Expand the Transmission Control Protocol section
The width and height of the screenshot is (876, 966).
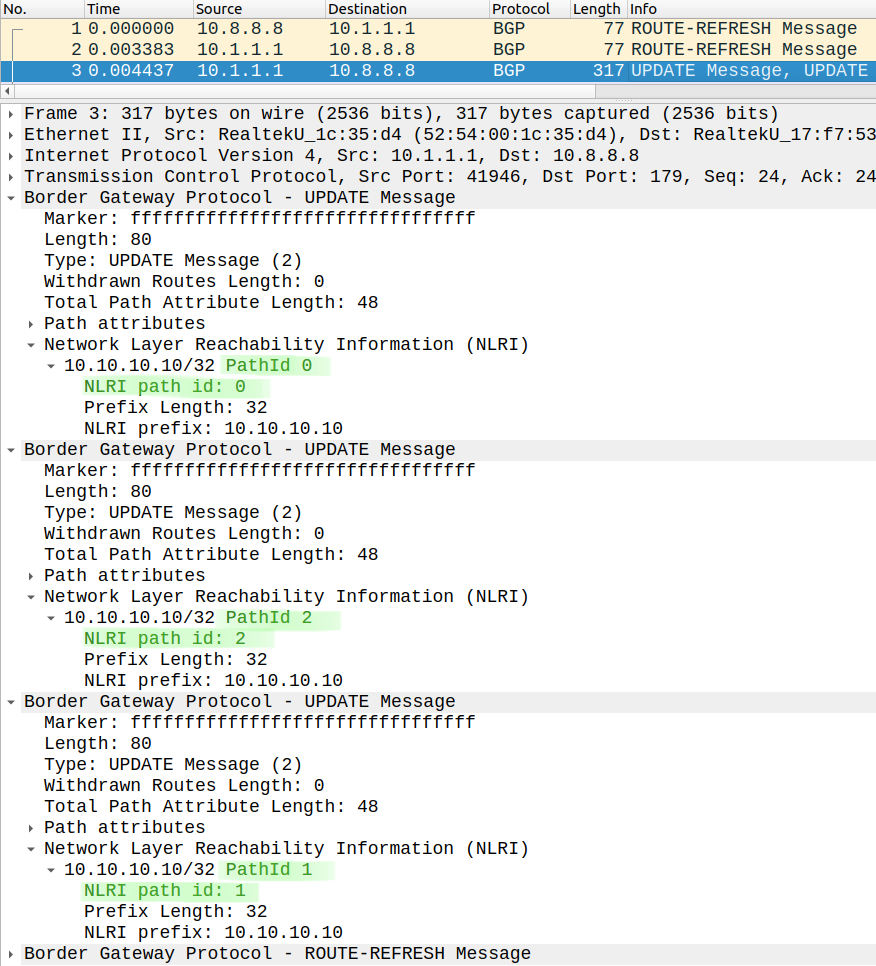click(11, 177)
